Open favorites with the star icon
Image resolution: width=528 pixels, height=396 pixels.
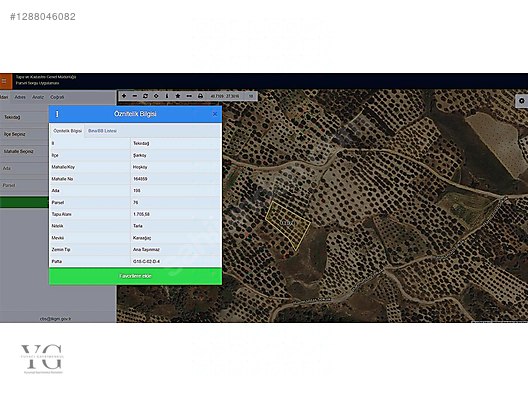tap(178, 96)
